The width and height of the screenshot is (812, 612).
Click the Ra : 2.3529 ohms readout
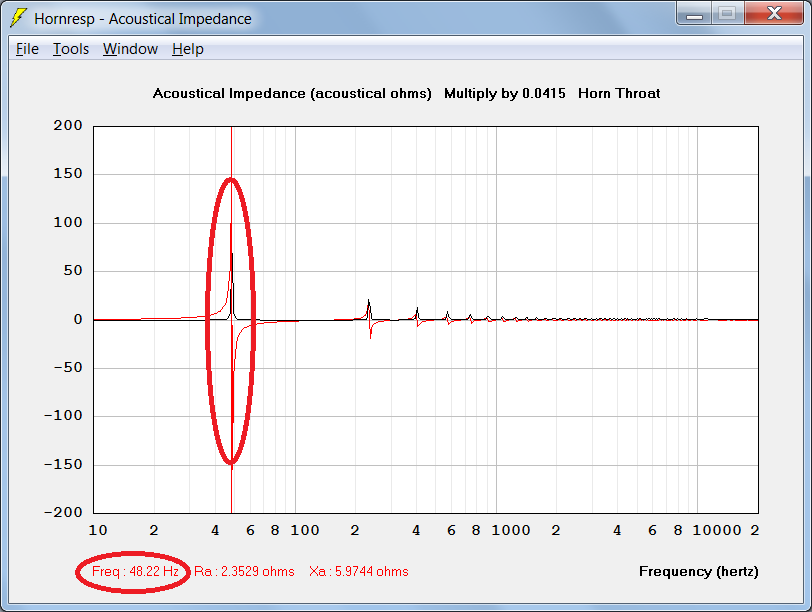tap(244, 572)
